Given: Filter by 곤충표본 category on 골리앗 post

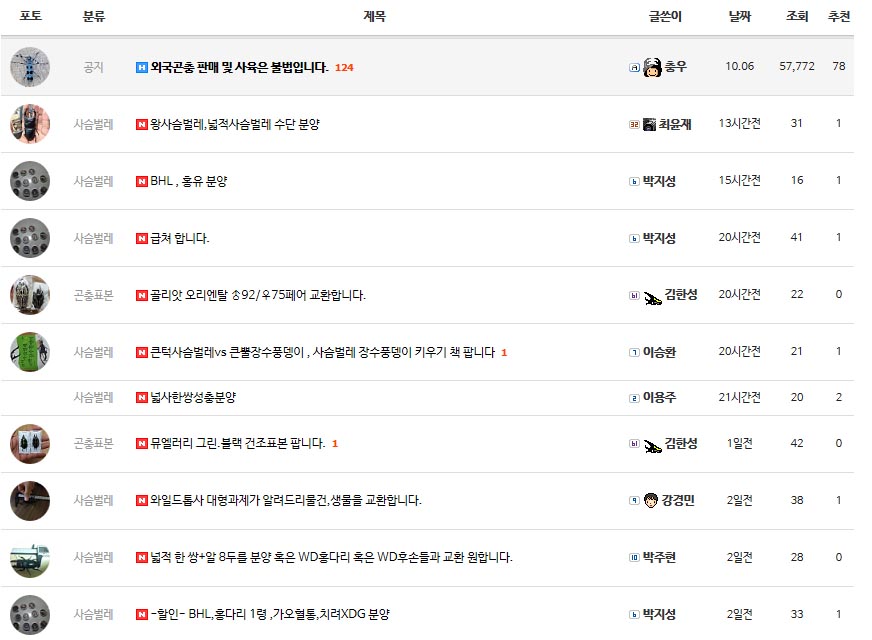Looking at the screenshot, I should coord(93,295).
